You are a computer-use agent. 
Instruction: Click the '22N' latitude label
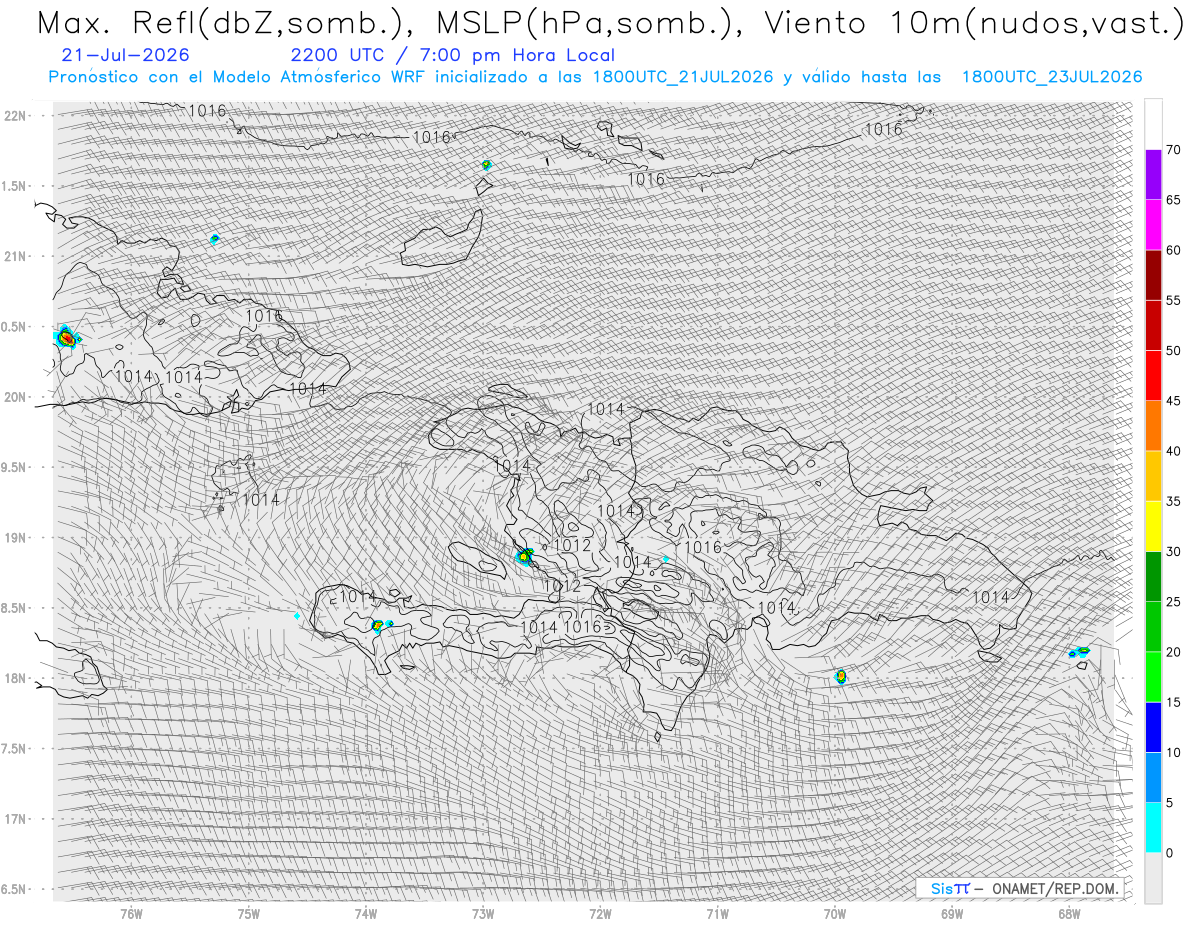(14, 115)
